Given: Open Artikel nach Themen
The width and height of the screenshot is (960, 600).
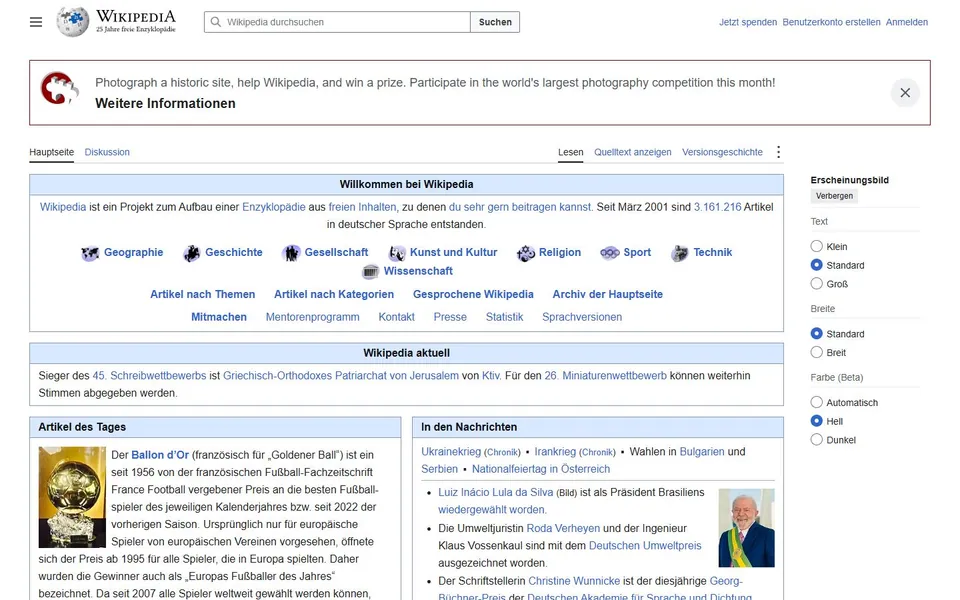Looking at the screenshot, I should pos(203,294).
